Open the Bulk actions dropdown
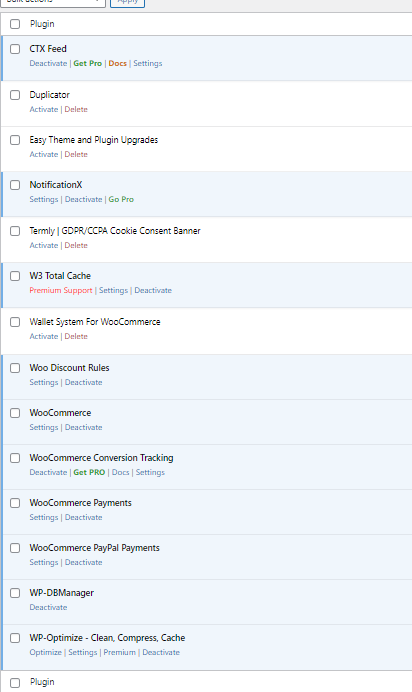Viewport: 412px width, 692px height. coord(53,3)
